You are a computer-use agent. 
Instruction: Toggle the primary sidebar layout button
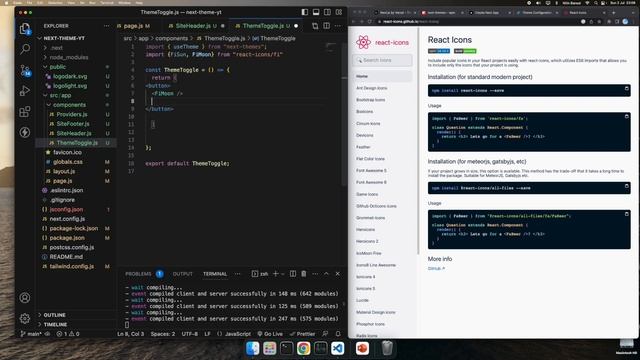[304, 12]
